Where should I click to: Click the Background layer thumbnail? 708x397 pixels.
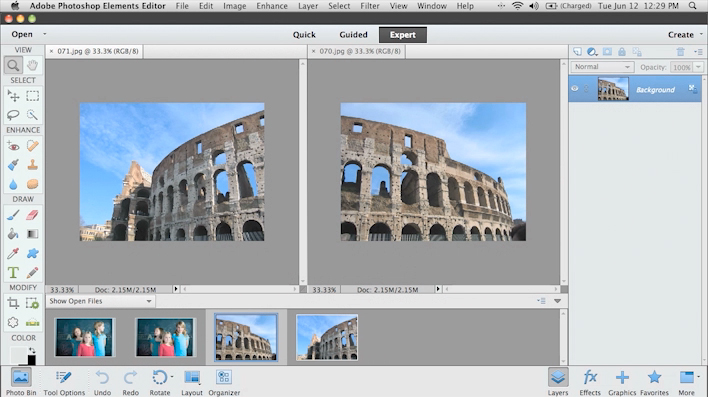pos(613,89)
